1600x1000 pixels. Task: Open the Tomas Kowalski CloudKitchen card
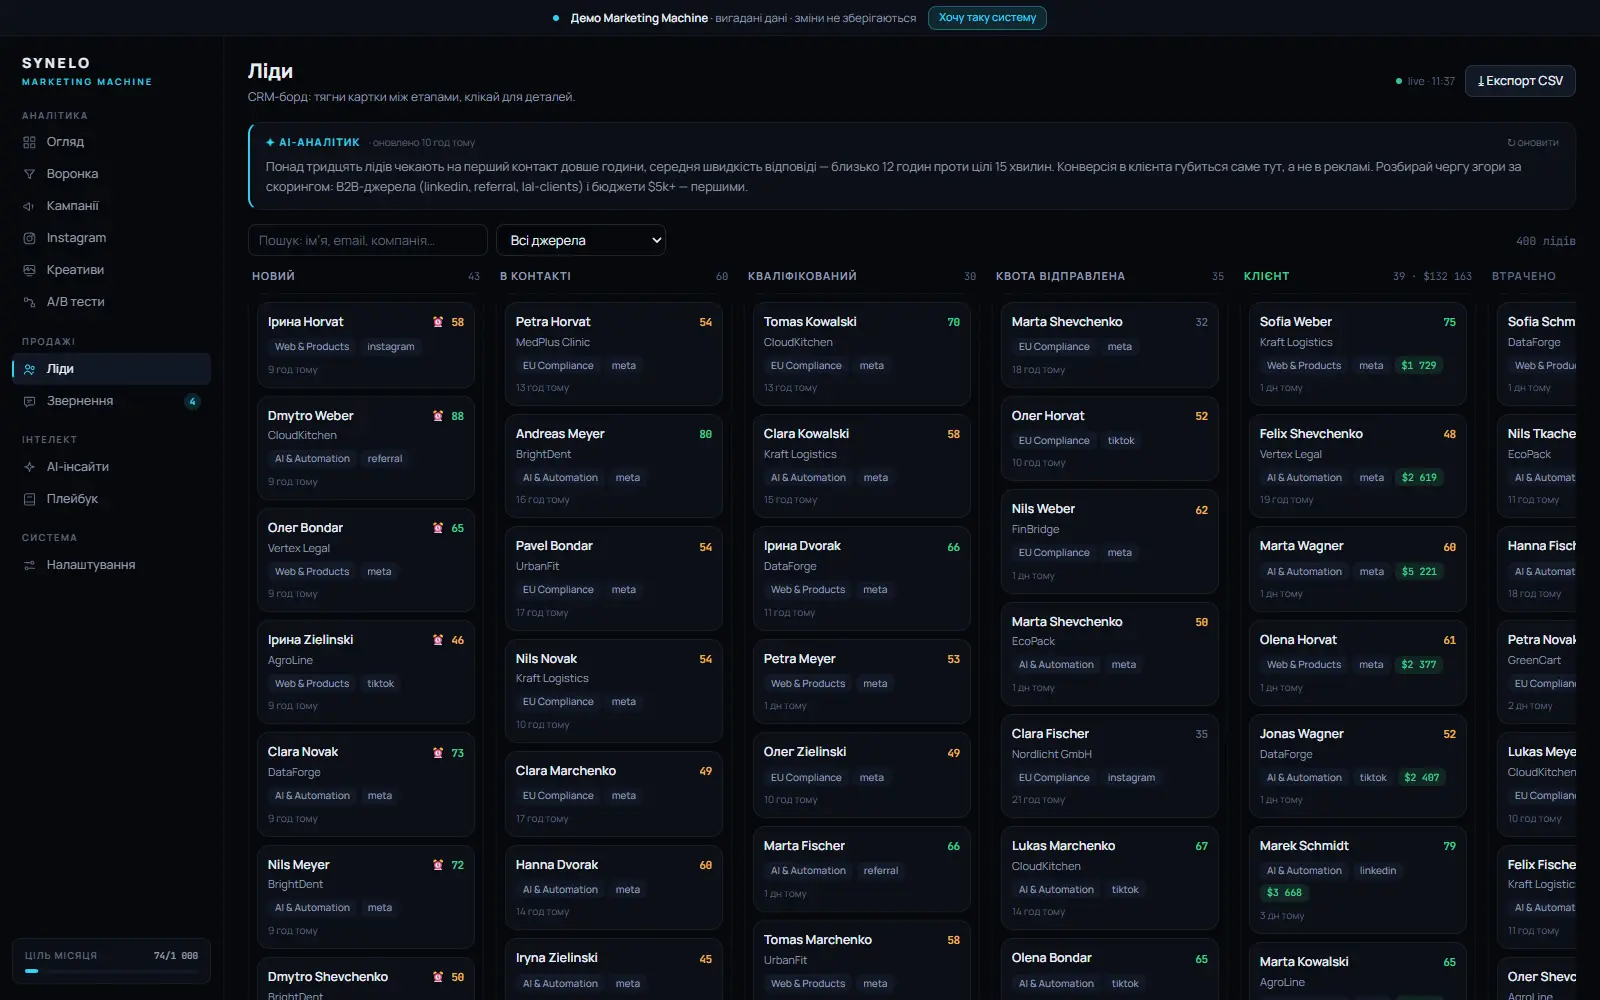point(862,354)
